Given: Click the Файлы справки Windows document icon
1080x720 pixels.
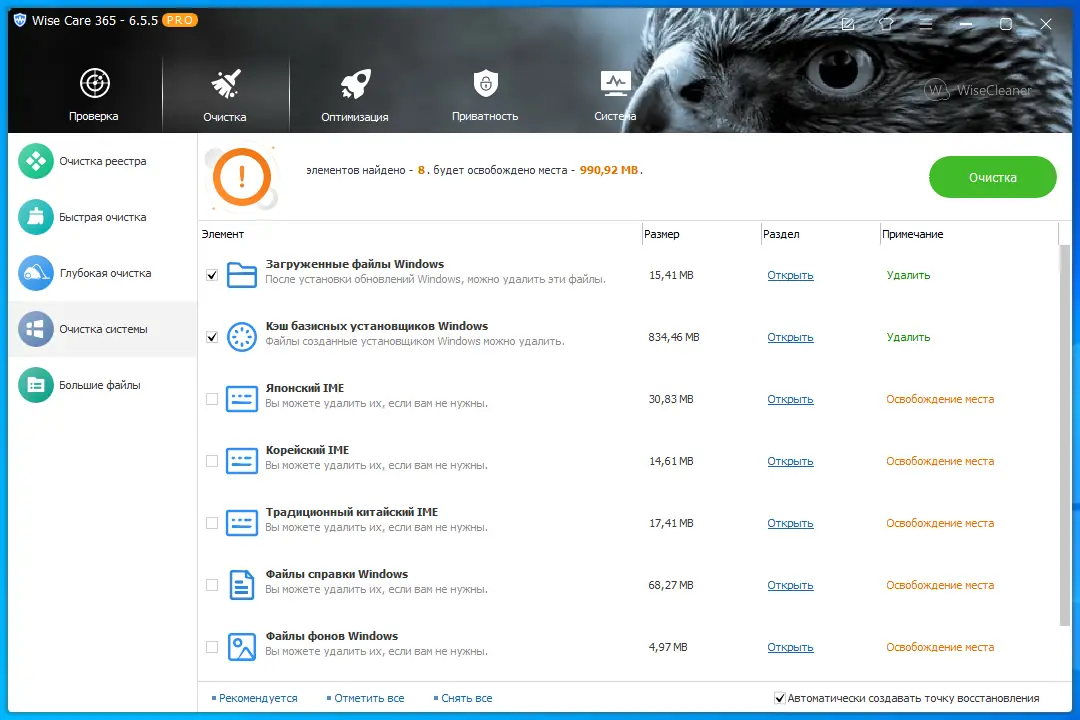Looking at the screenshot, I should tap(242, 585).
